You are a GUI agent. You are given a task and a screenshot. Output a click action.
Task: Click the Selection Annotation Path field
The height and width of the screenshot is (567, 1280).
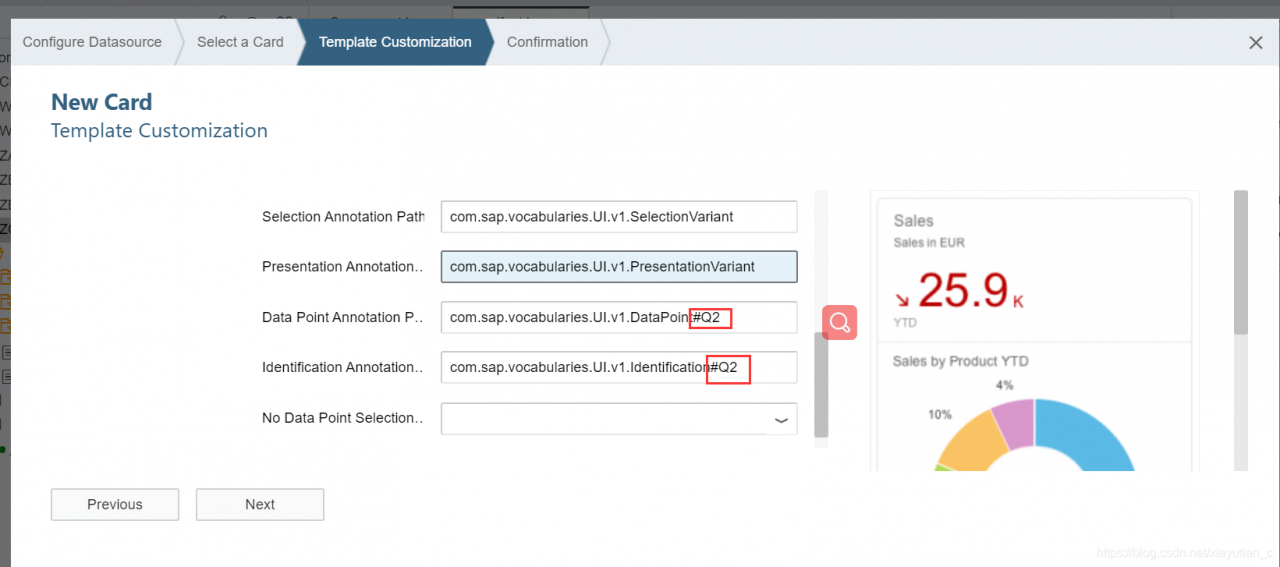tap(619, 216)
